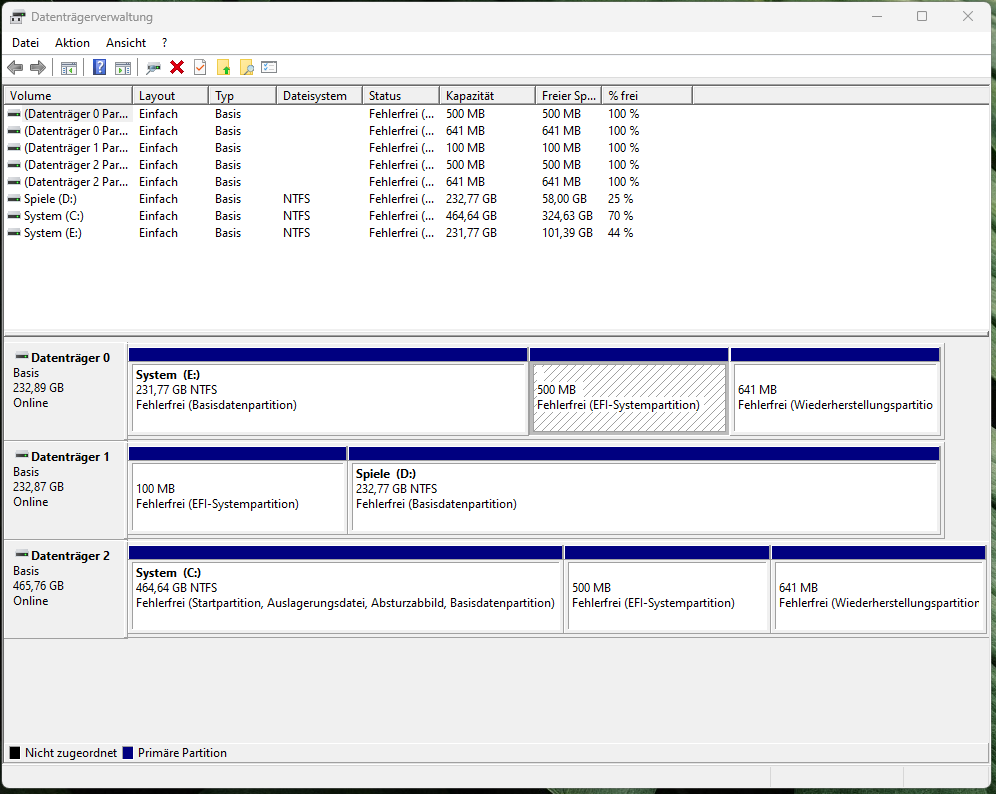
Task: Select System (C:) partition on Datenträger 2
Action: tap(346, 589)
